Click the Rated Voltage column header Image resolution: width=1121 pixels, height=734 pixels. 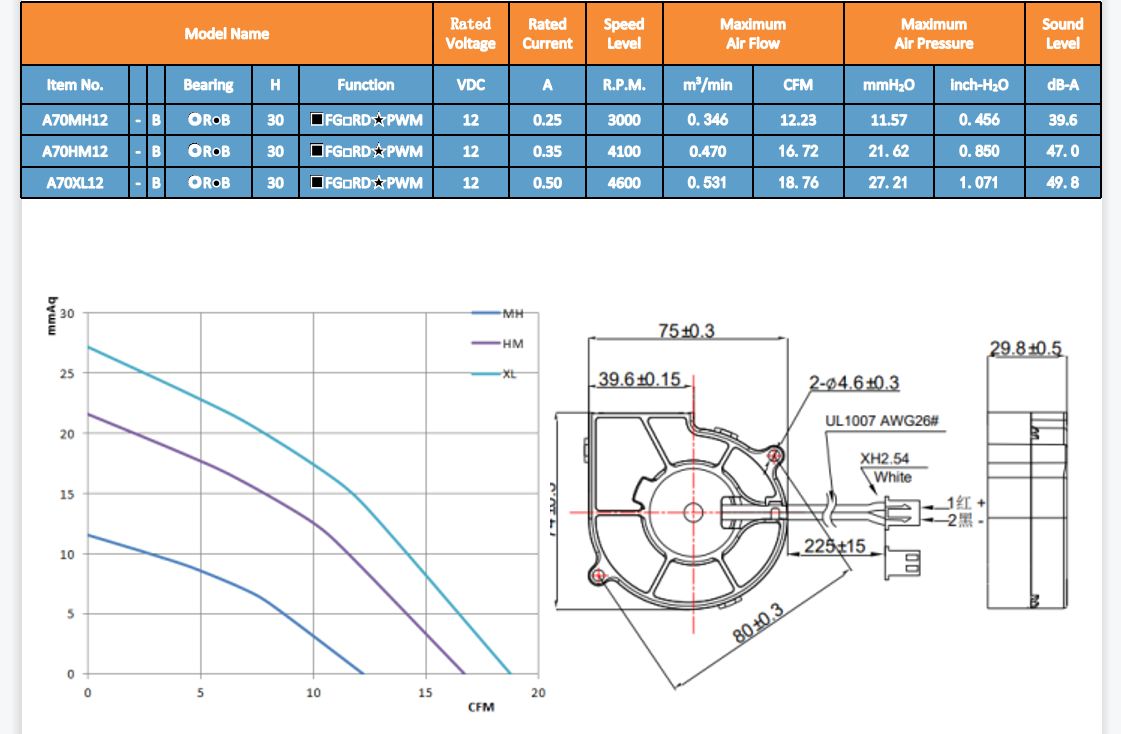[x=470, y=34]
